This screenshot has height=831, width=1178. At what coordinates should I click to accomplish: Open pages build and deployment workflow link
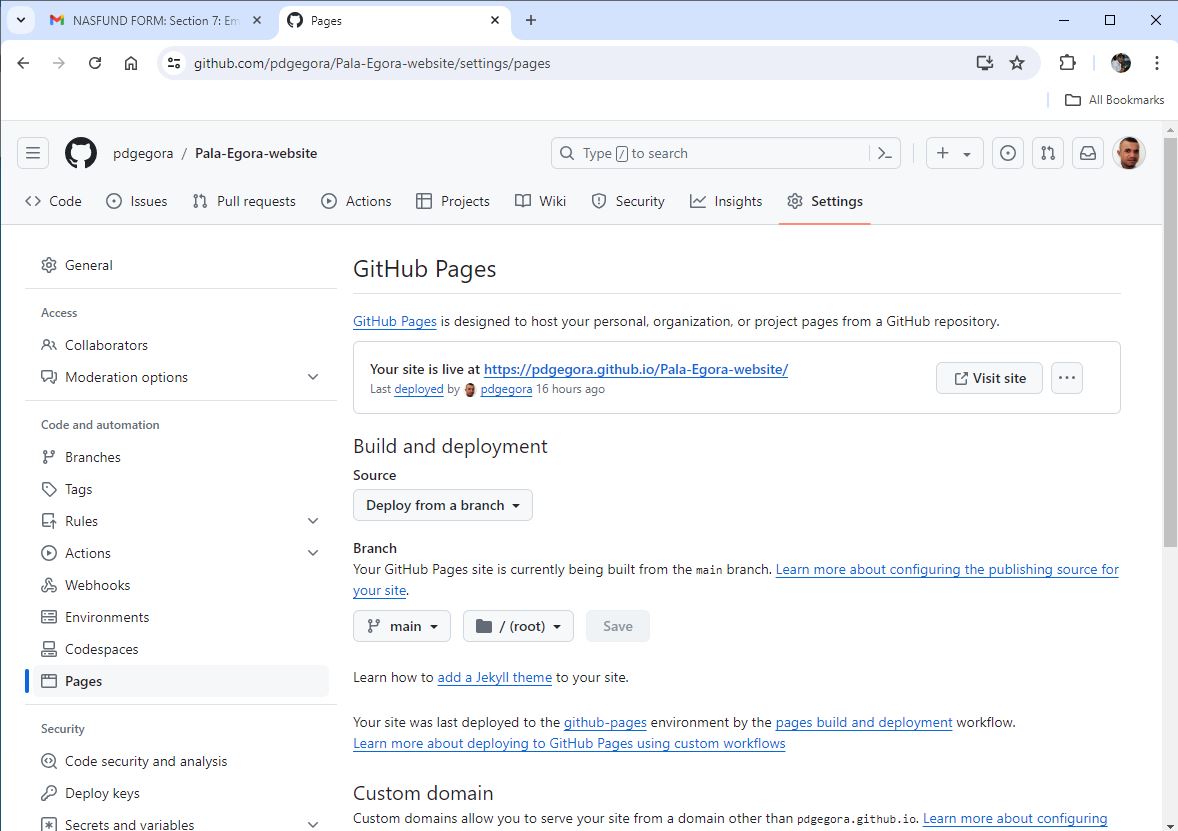click(864, 722)
